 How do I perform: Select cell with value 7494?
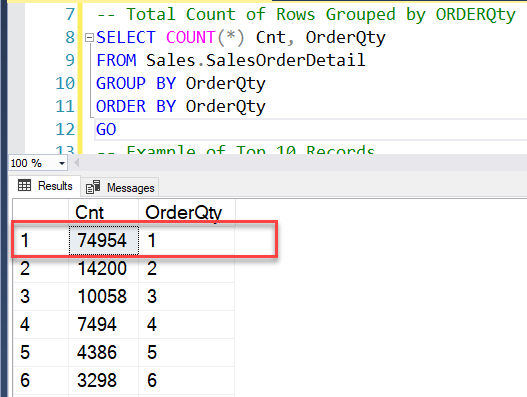(104, 324)
